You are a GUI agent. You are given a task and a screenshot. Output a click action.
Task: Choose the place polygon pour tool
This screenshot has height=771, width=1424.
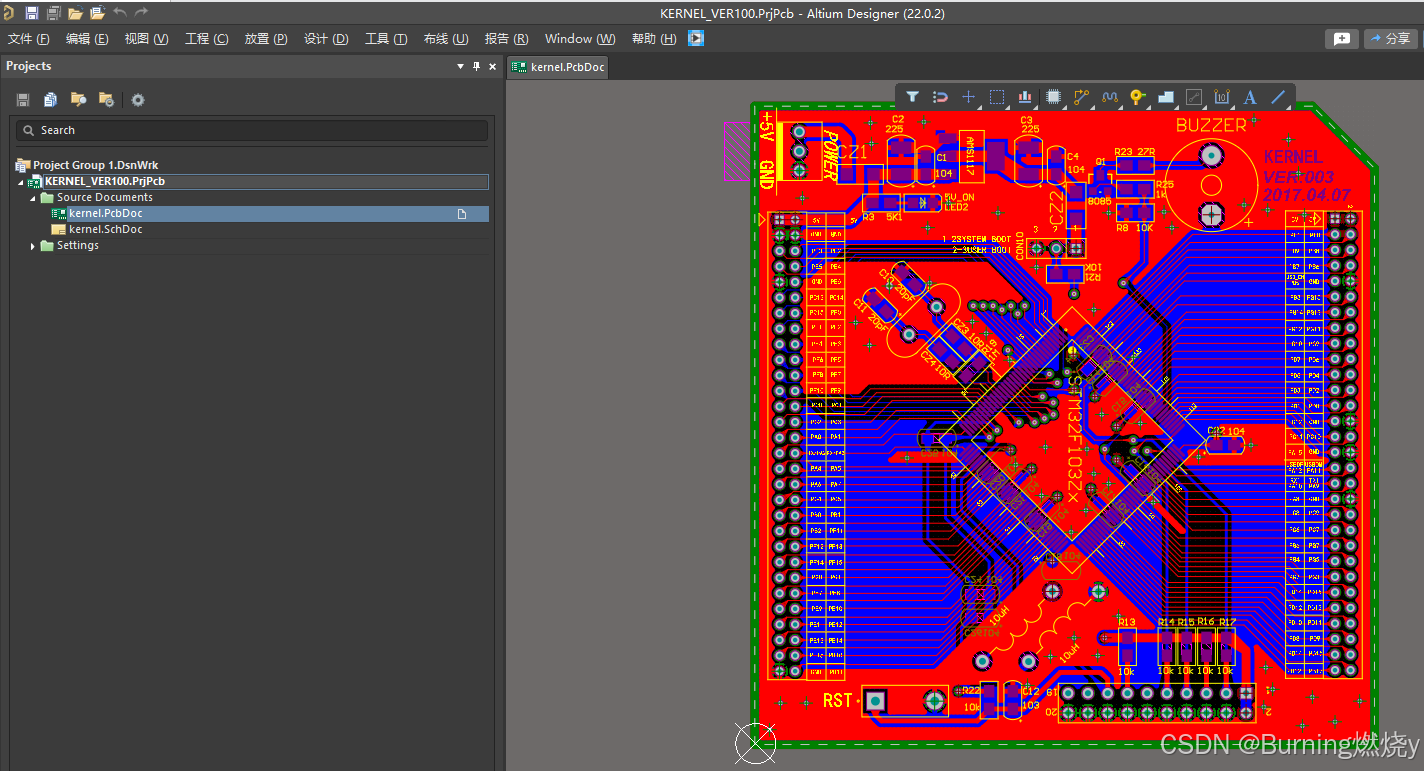(x=1165, y=97)
